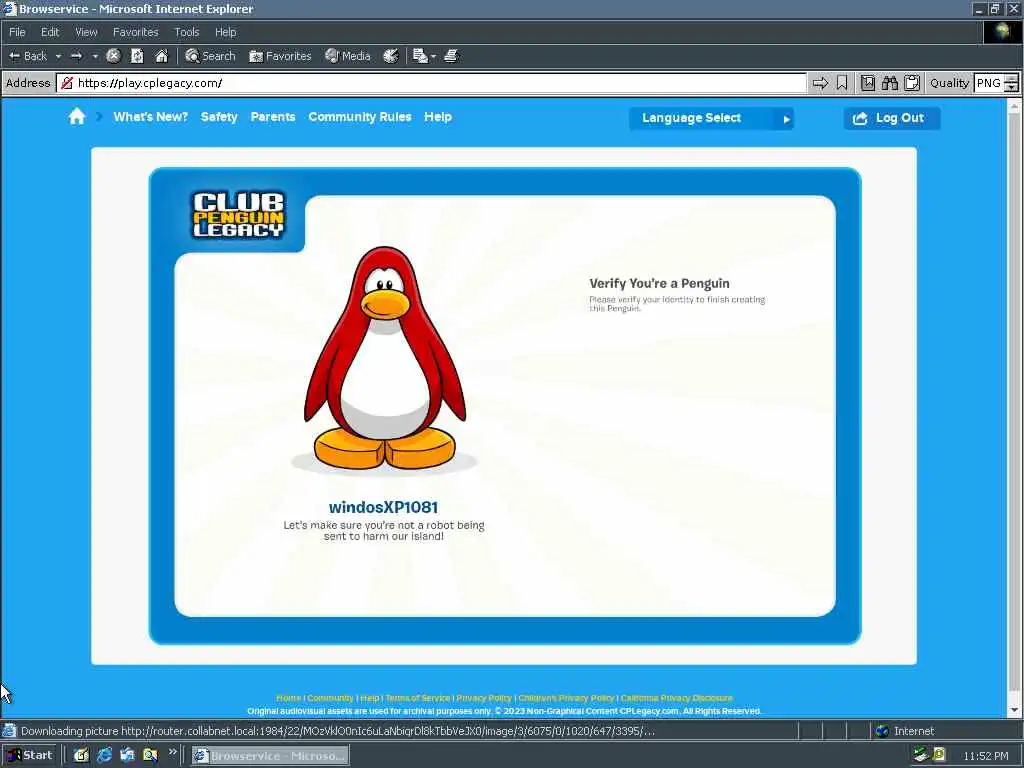The height and width of the screenshot is (768, 1024).
Task: Open the View menu
Action: pos(86,32)
